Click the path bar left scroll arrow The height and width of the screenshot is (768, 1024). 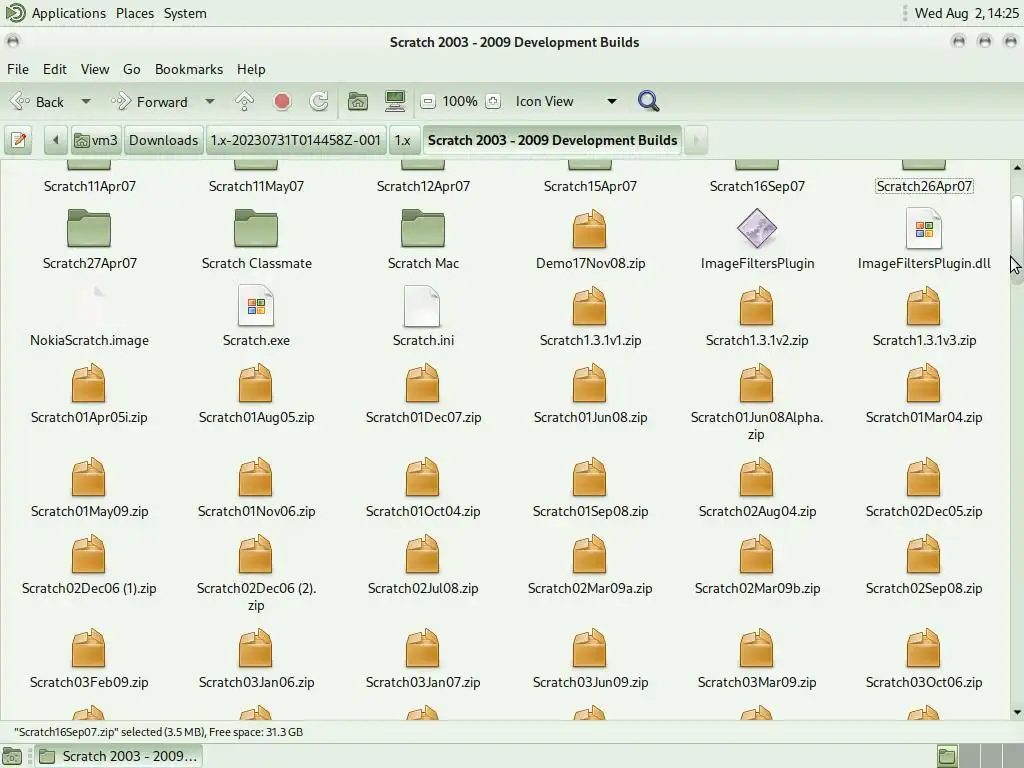point(56,140)
